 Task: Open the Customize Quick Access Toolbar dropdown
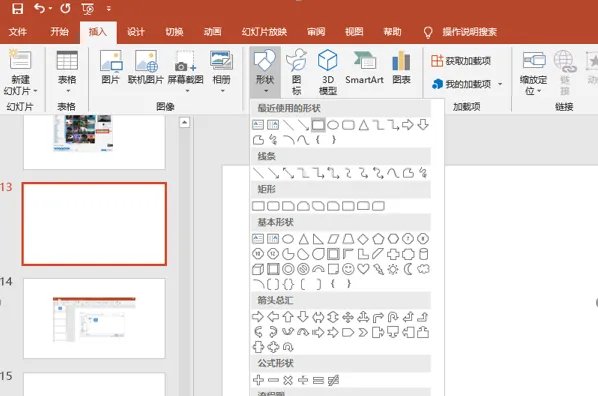pos(109,8)
